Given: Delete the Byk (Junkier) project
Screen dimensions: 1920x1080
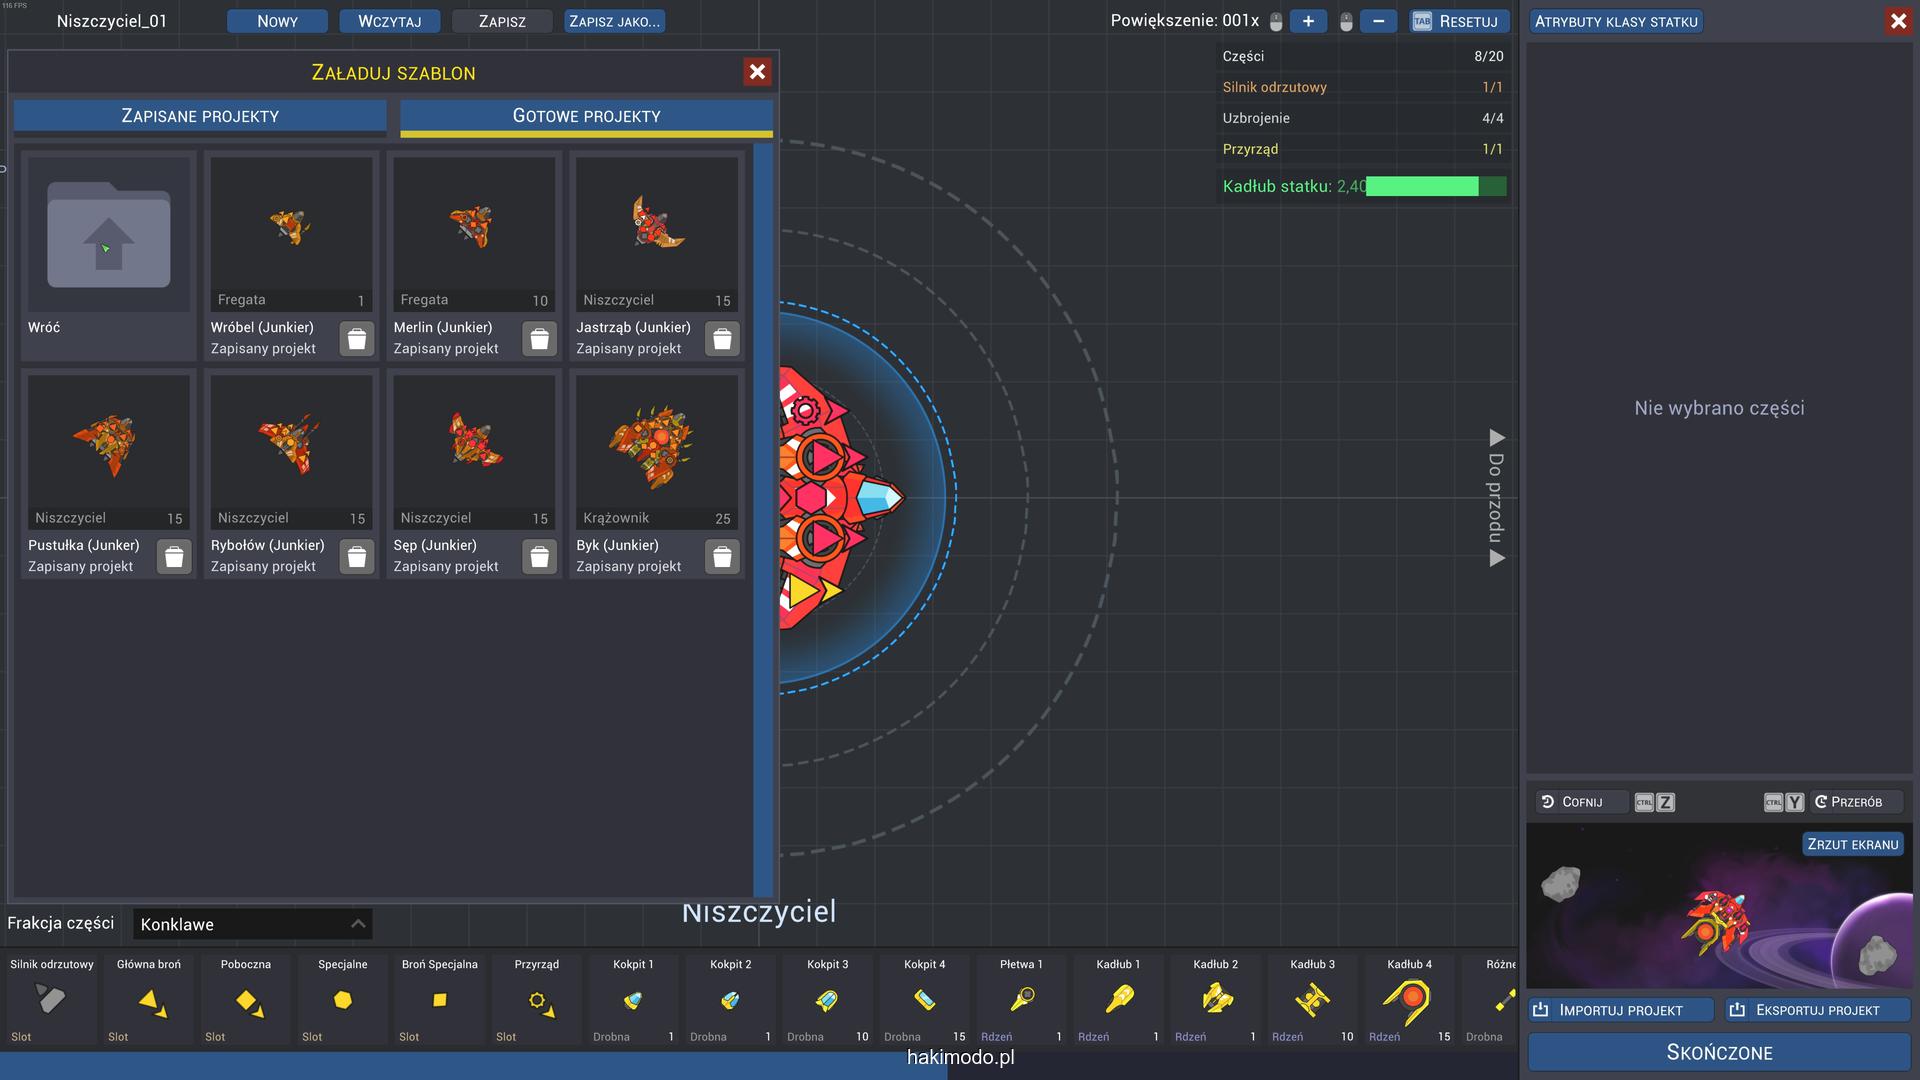Looking at the screenshot, I should click(x=722, y=557).
